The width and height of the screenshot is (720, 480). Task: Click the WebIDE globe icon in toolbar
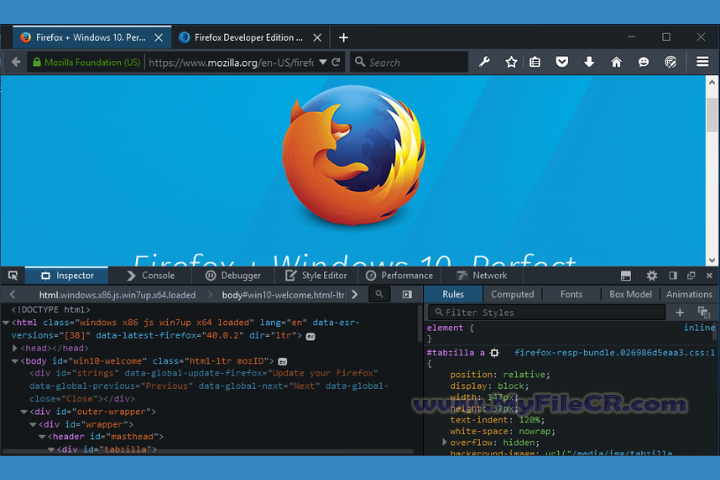[670, 62]
